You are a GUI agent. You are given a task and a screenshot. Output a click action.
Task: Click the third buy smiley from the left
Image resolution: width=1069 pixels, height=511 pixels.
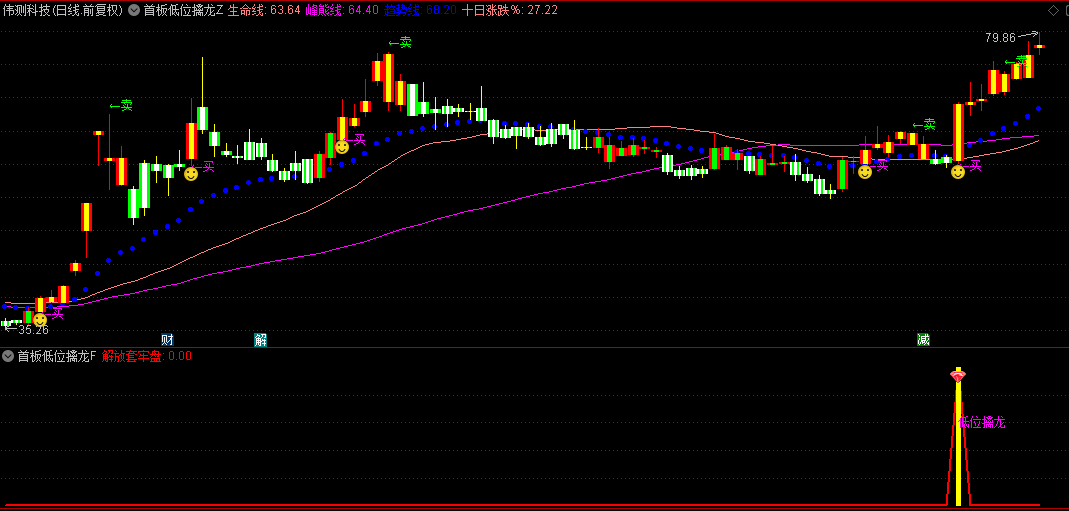342,146
